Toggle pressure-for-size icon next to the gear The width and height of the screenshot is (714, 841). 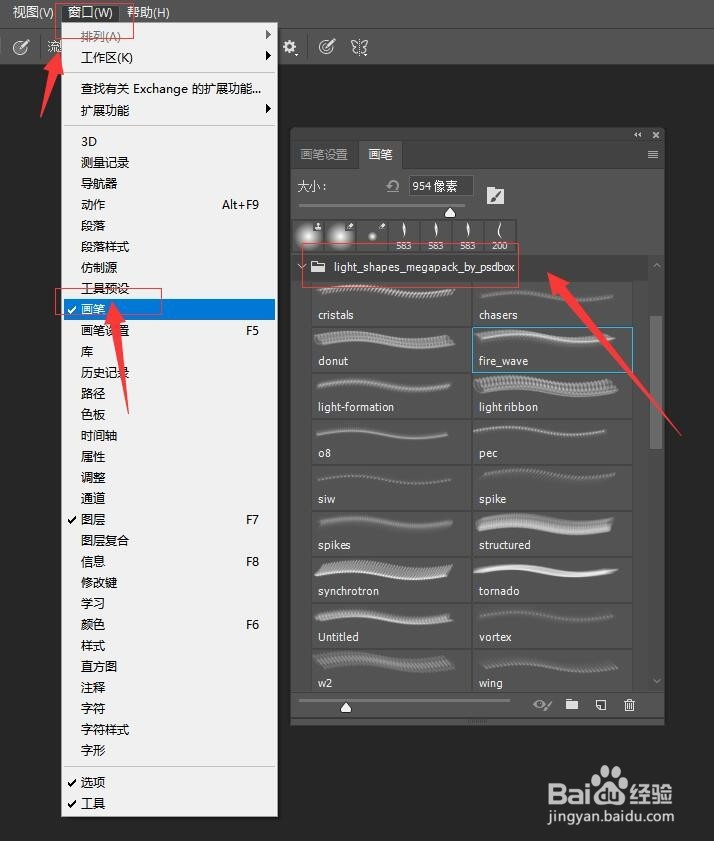326,47
